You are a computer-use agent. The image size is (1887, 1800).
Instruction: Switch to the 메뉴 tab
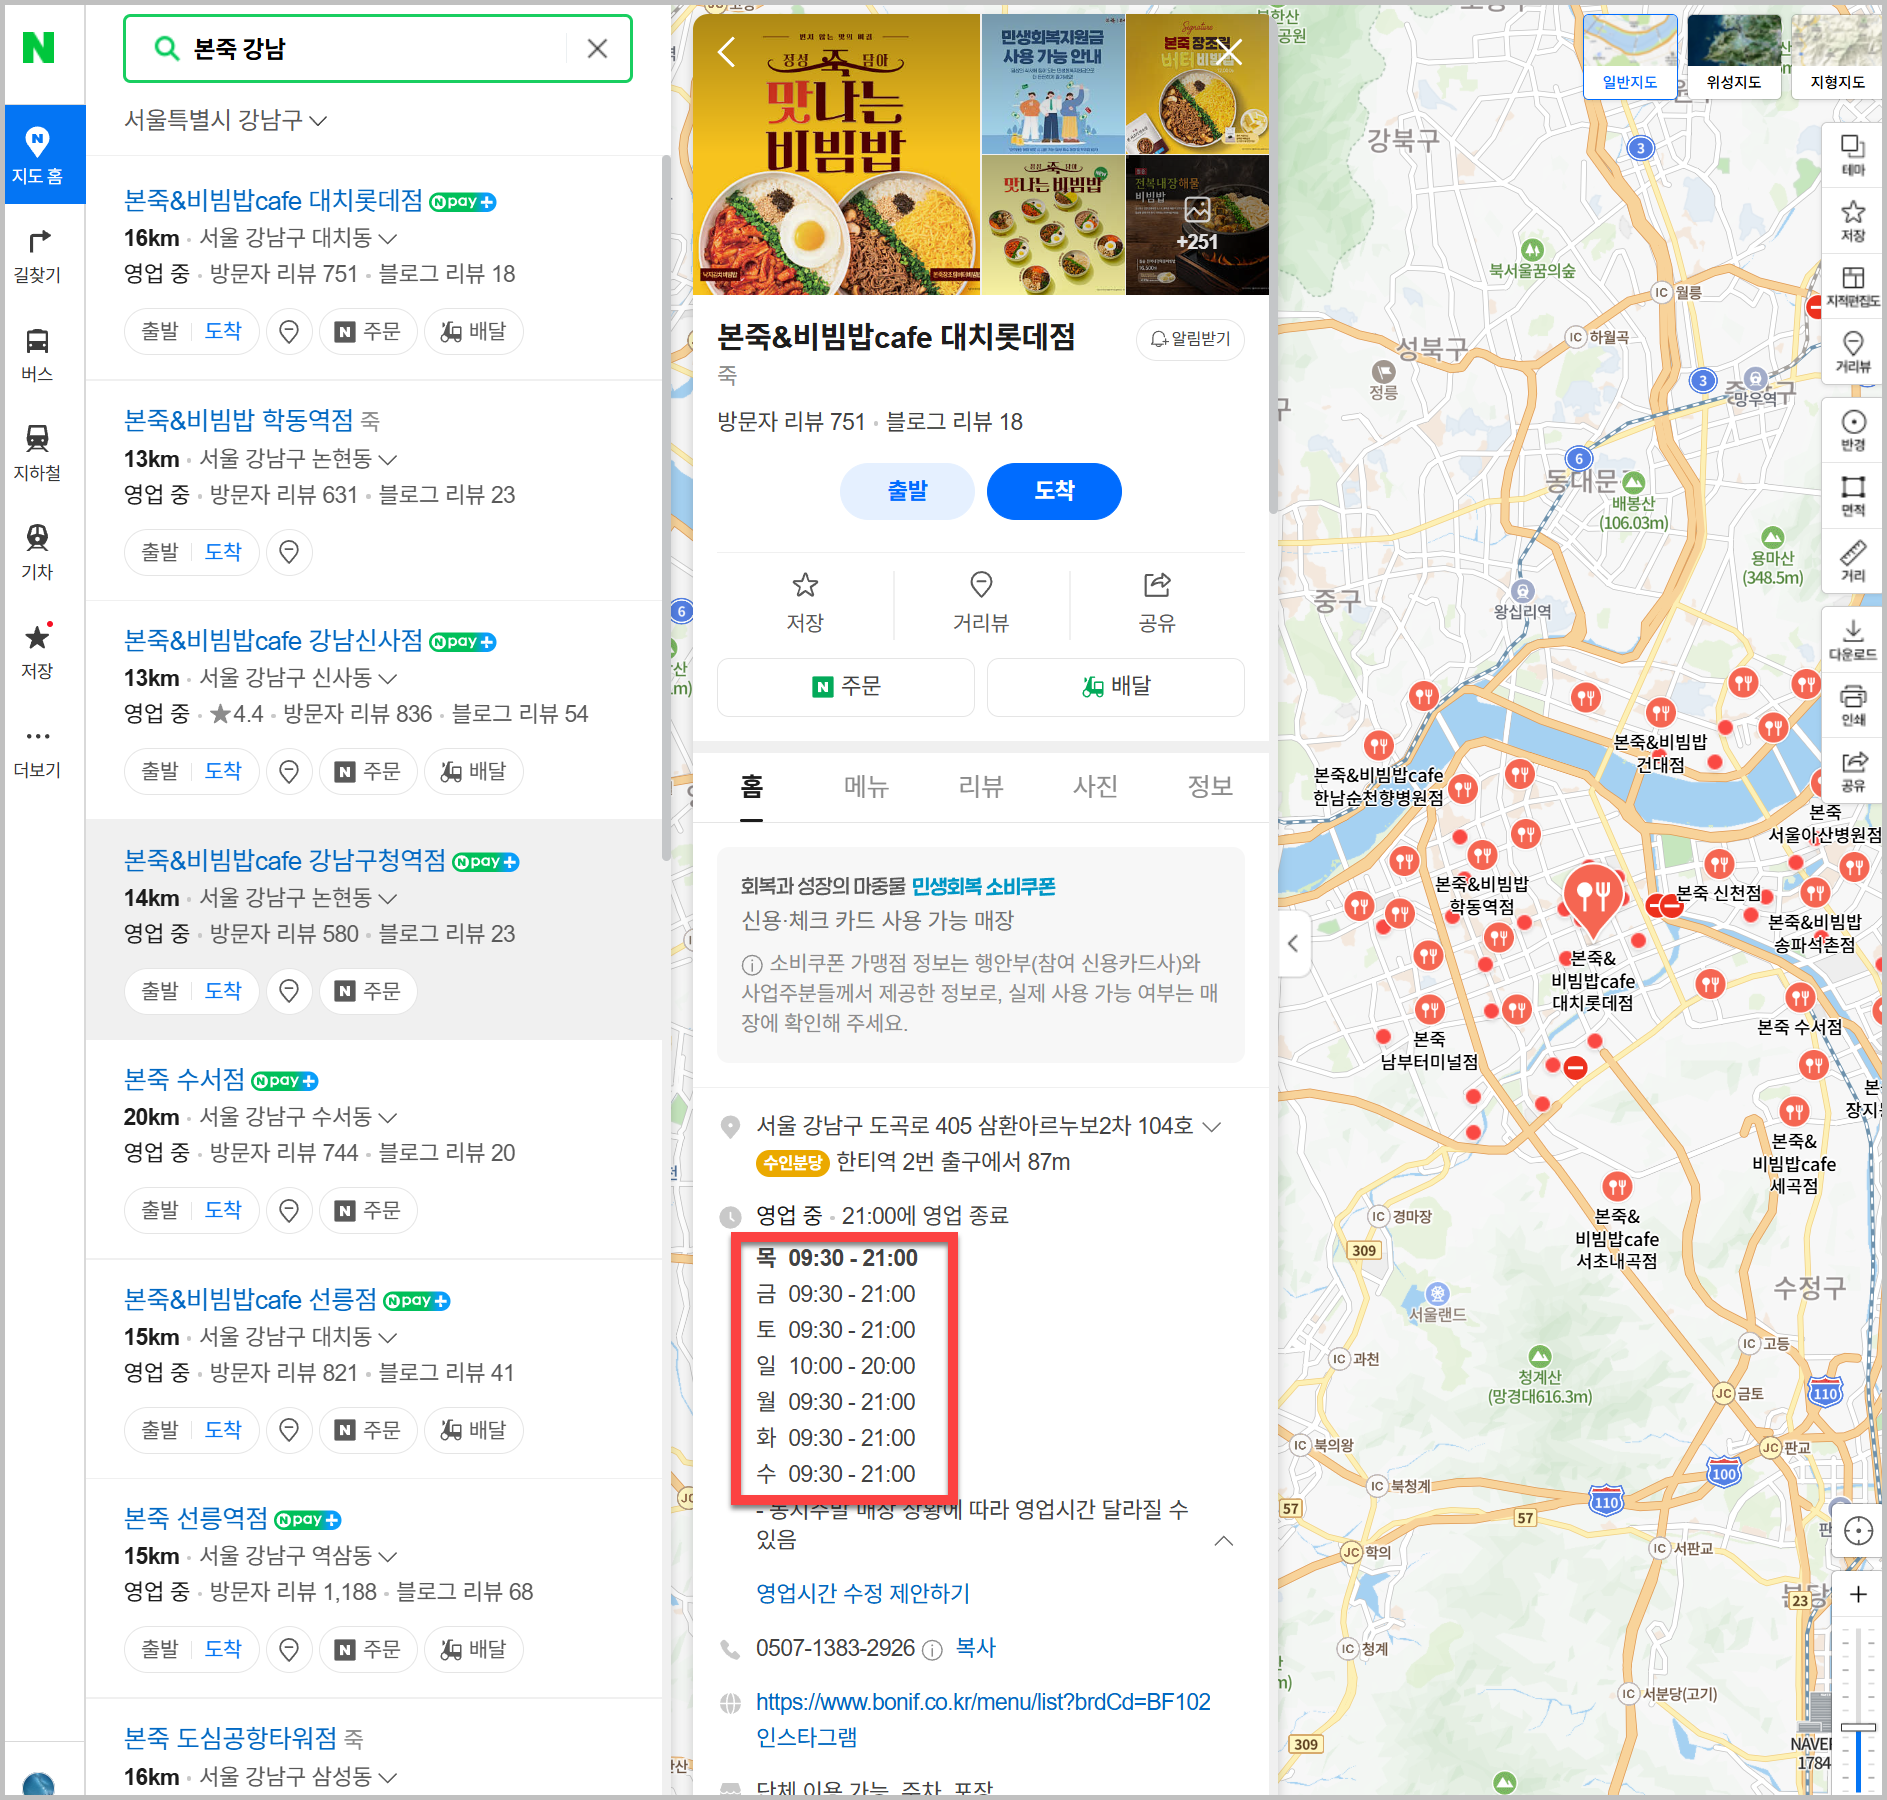pyautogui.click(x=866, y=786)
